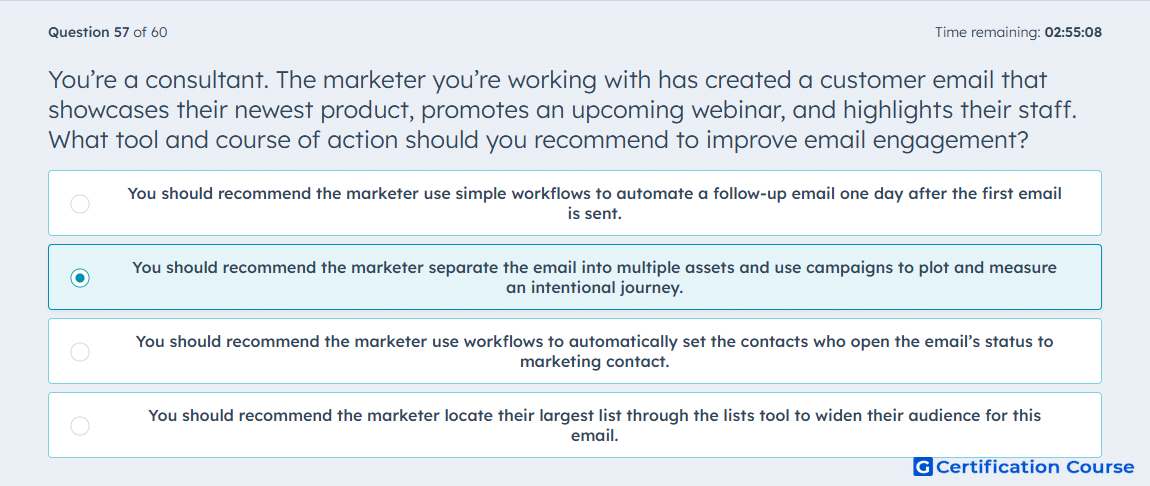
Task: Click the 02:55:08 countdown timer value
Action: tap(1073, 32)
